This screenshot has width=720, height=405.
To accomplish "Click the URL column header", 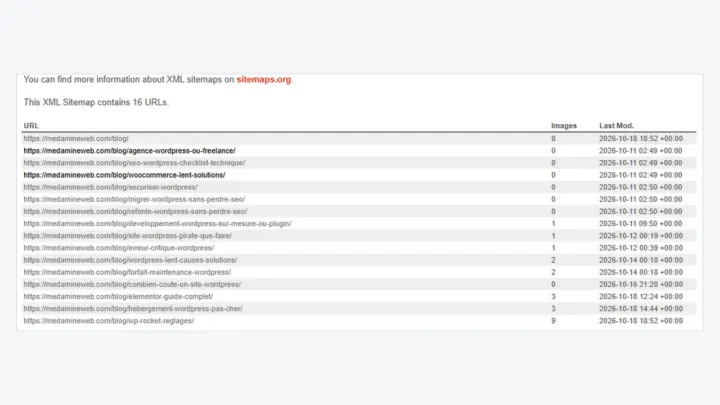I will pos(31,126).
